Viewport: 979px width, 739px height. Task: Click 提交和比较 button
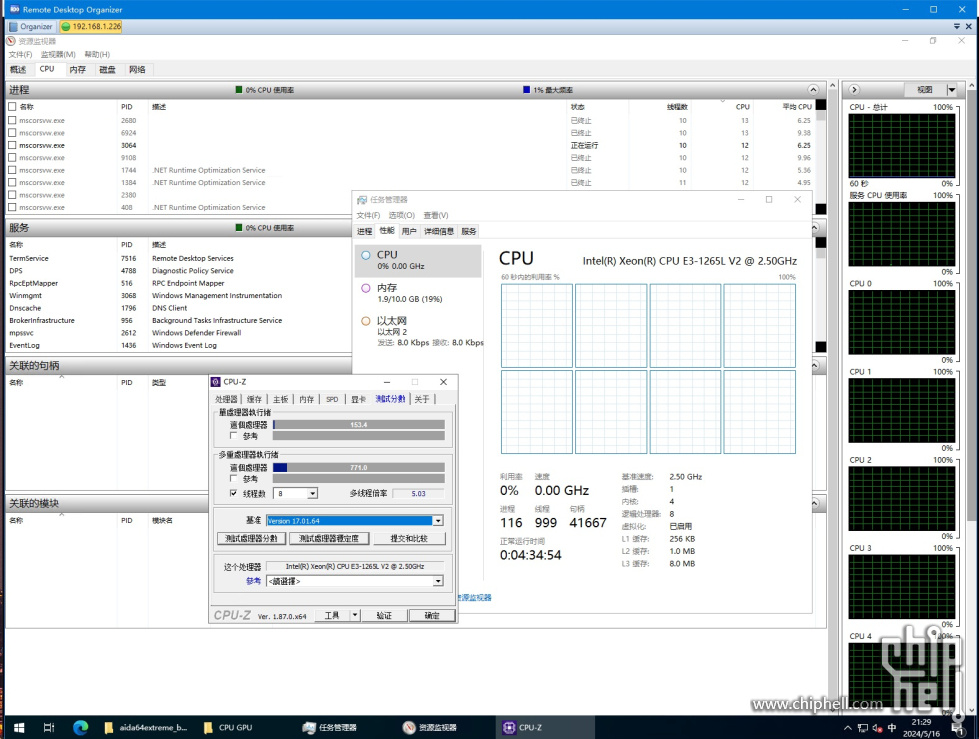[409, 538]
